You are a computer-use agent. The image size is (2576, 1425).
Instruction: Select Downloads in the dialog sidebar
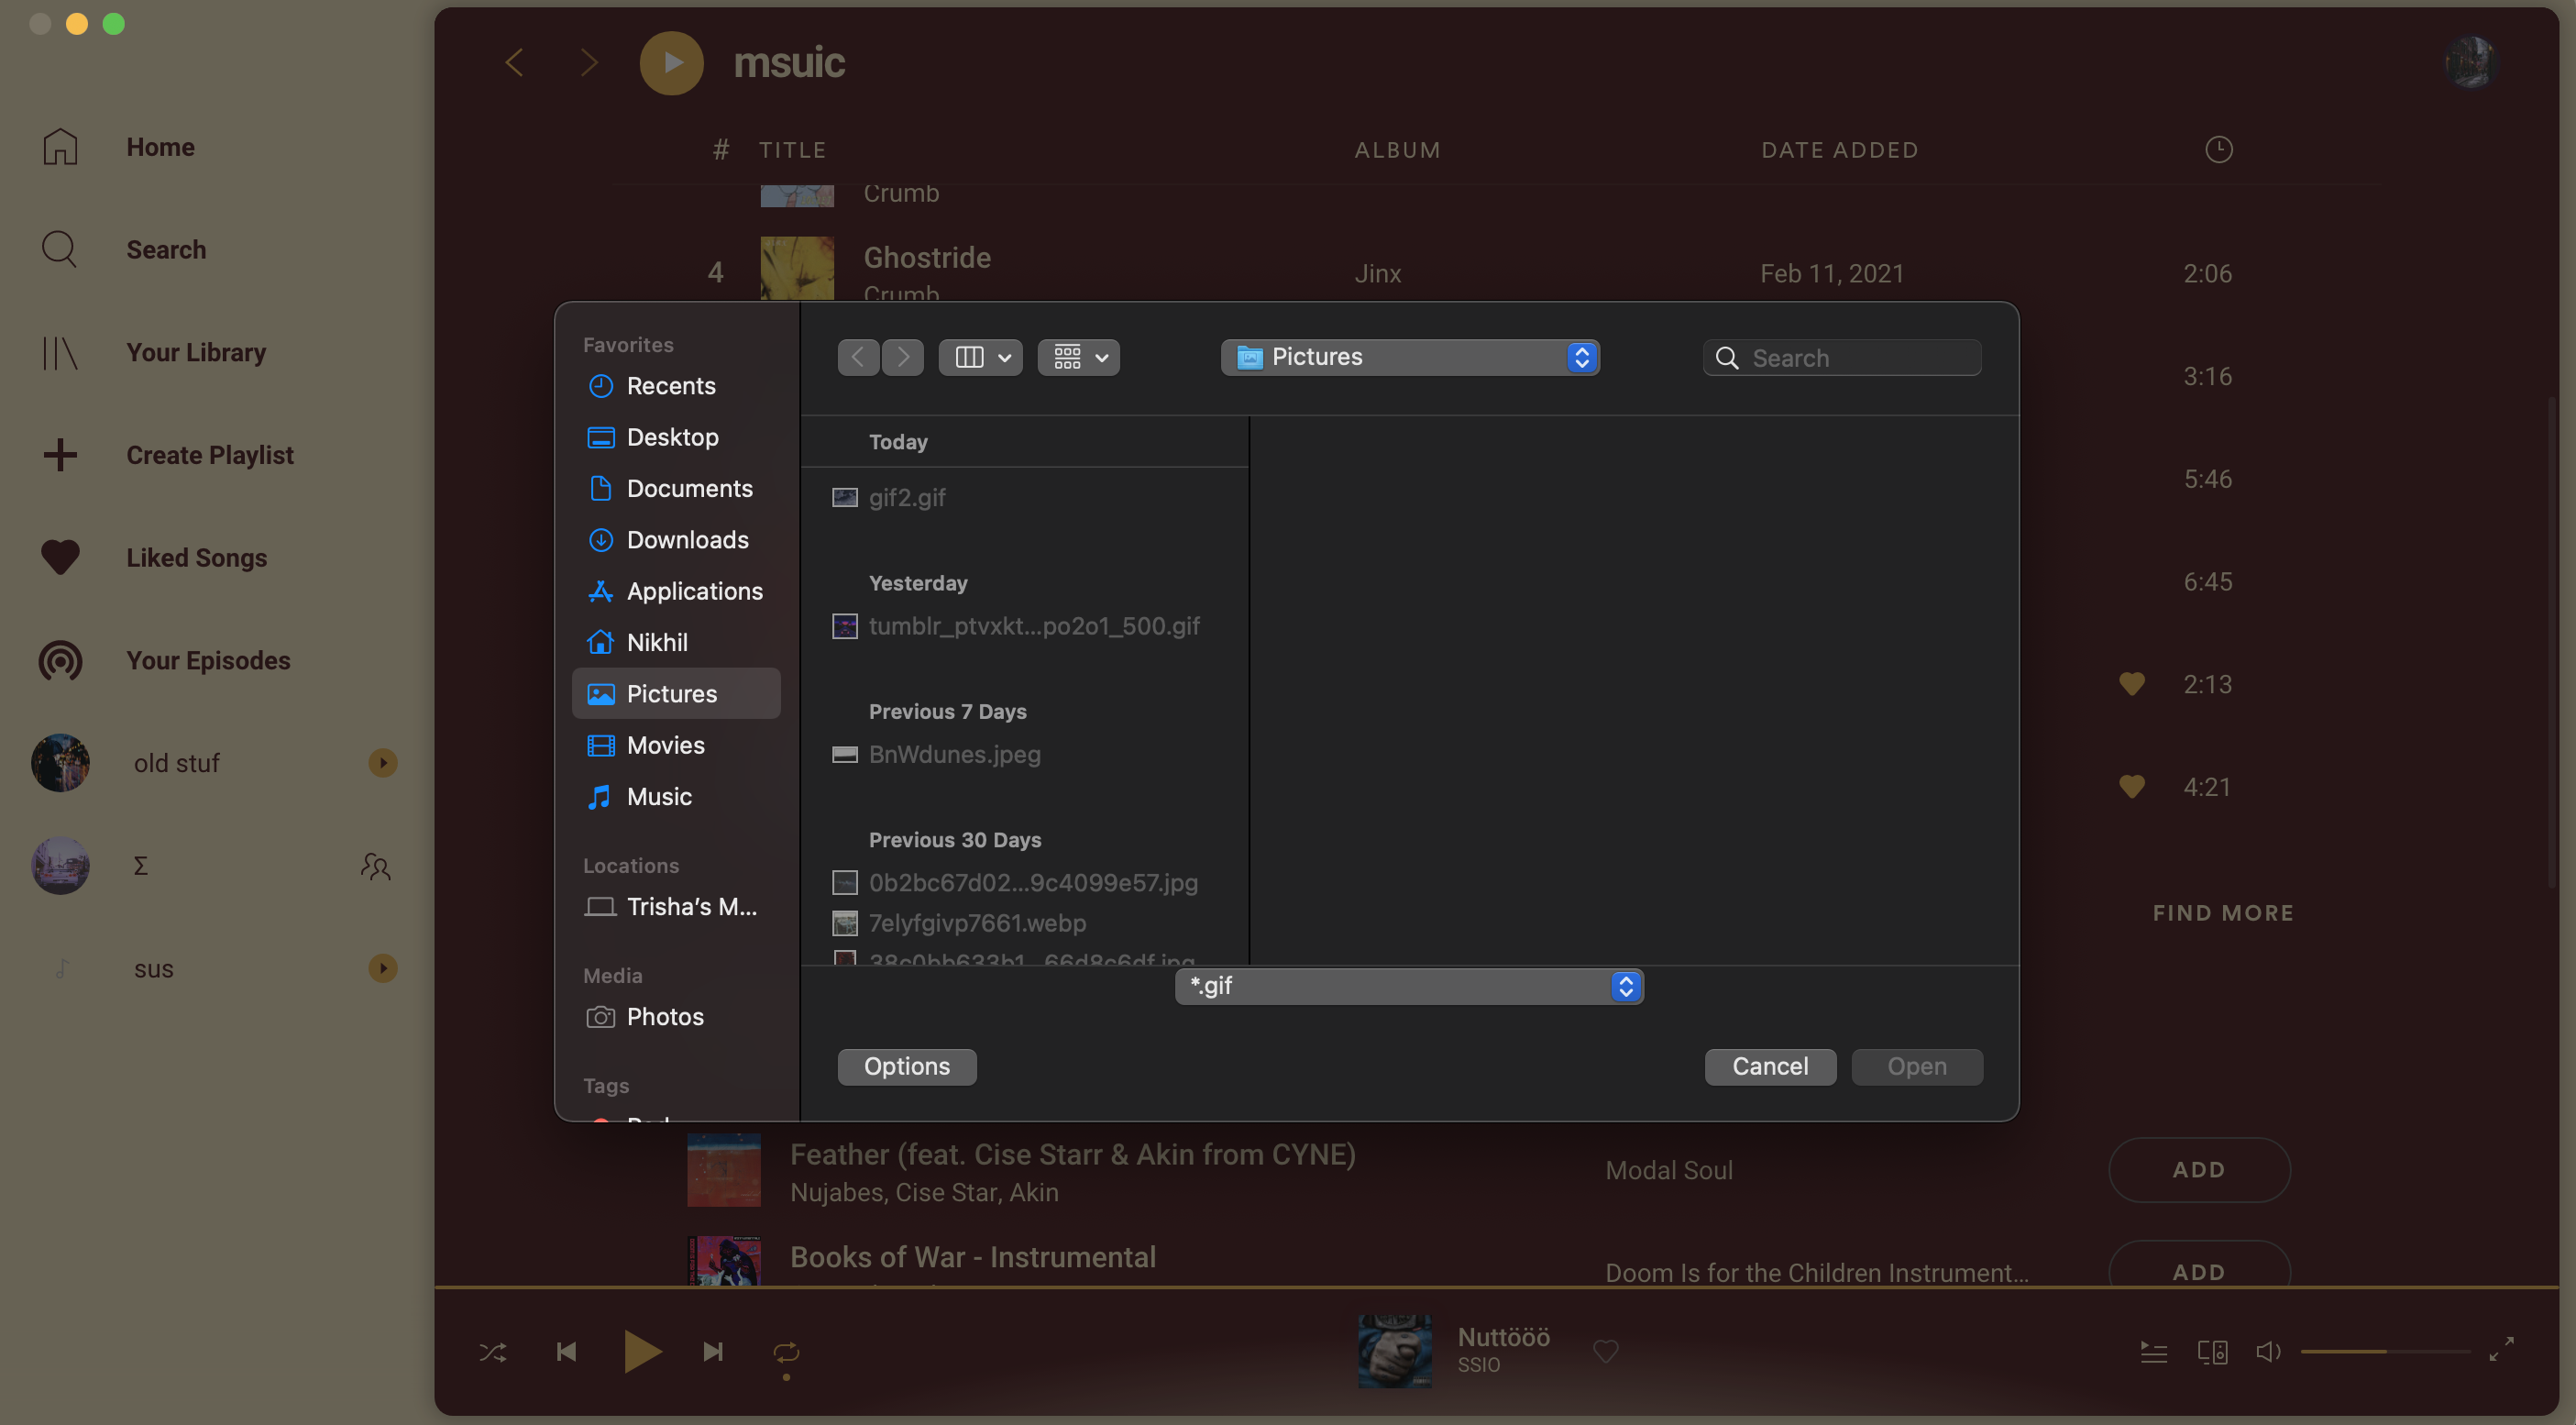(688, 539)
